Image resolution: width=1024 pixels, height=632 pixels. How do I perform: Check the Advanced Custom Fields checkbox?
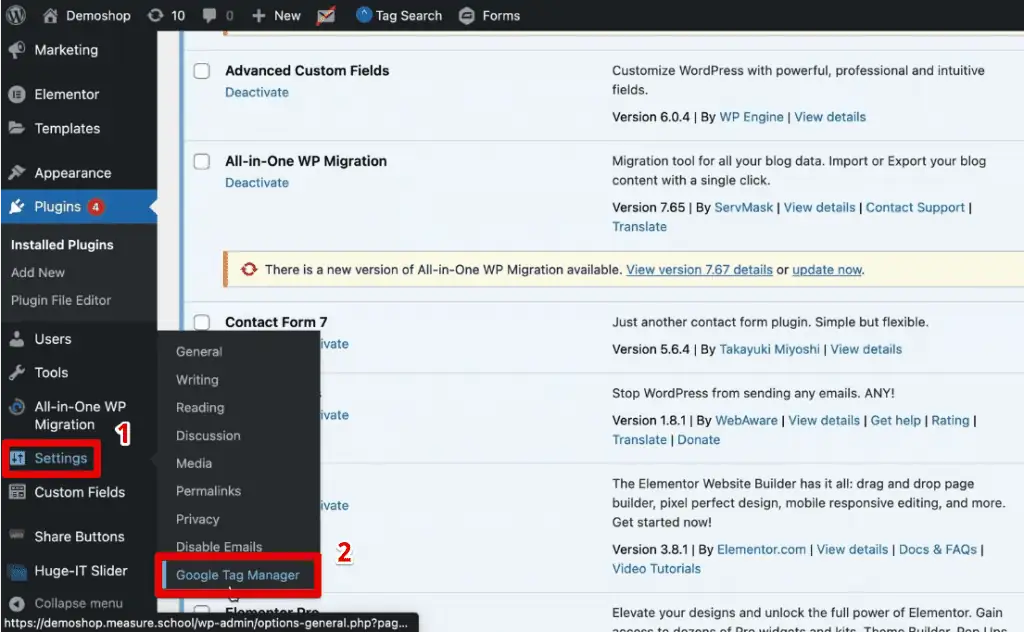coord(201,70)
